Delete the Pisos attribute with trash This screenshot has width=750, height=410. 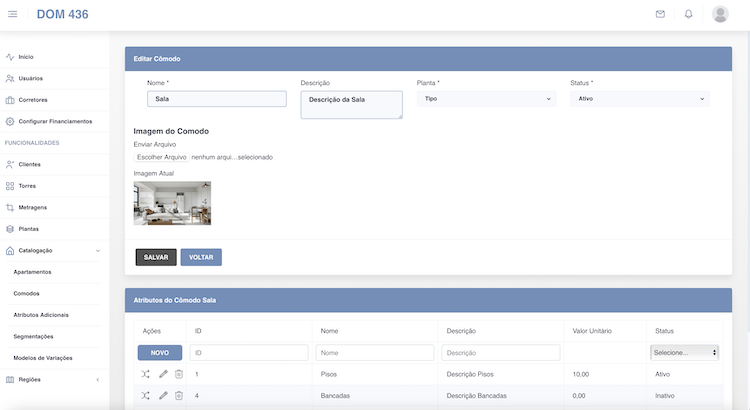click(x=179, y=374)
